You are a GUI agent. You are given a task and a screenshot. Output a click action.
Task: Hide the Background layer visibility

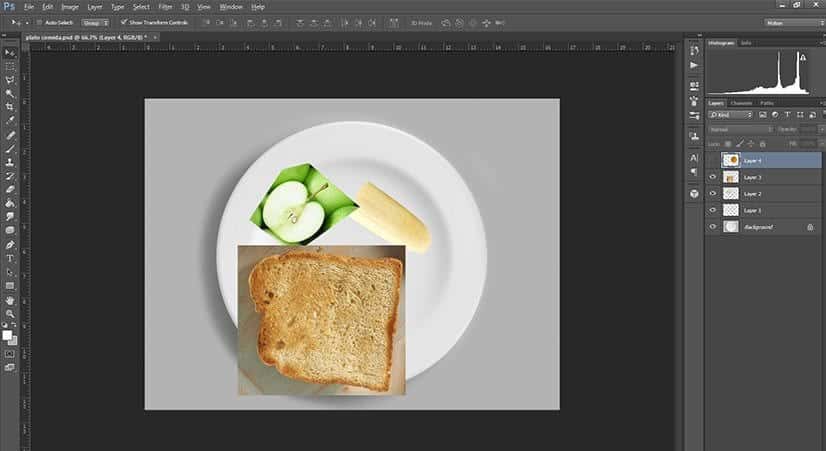[x=713, y=227]
